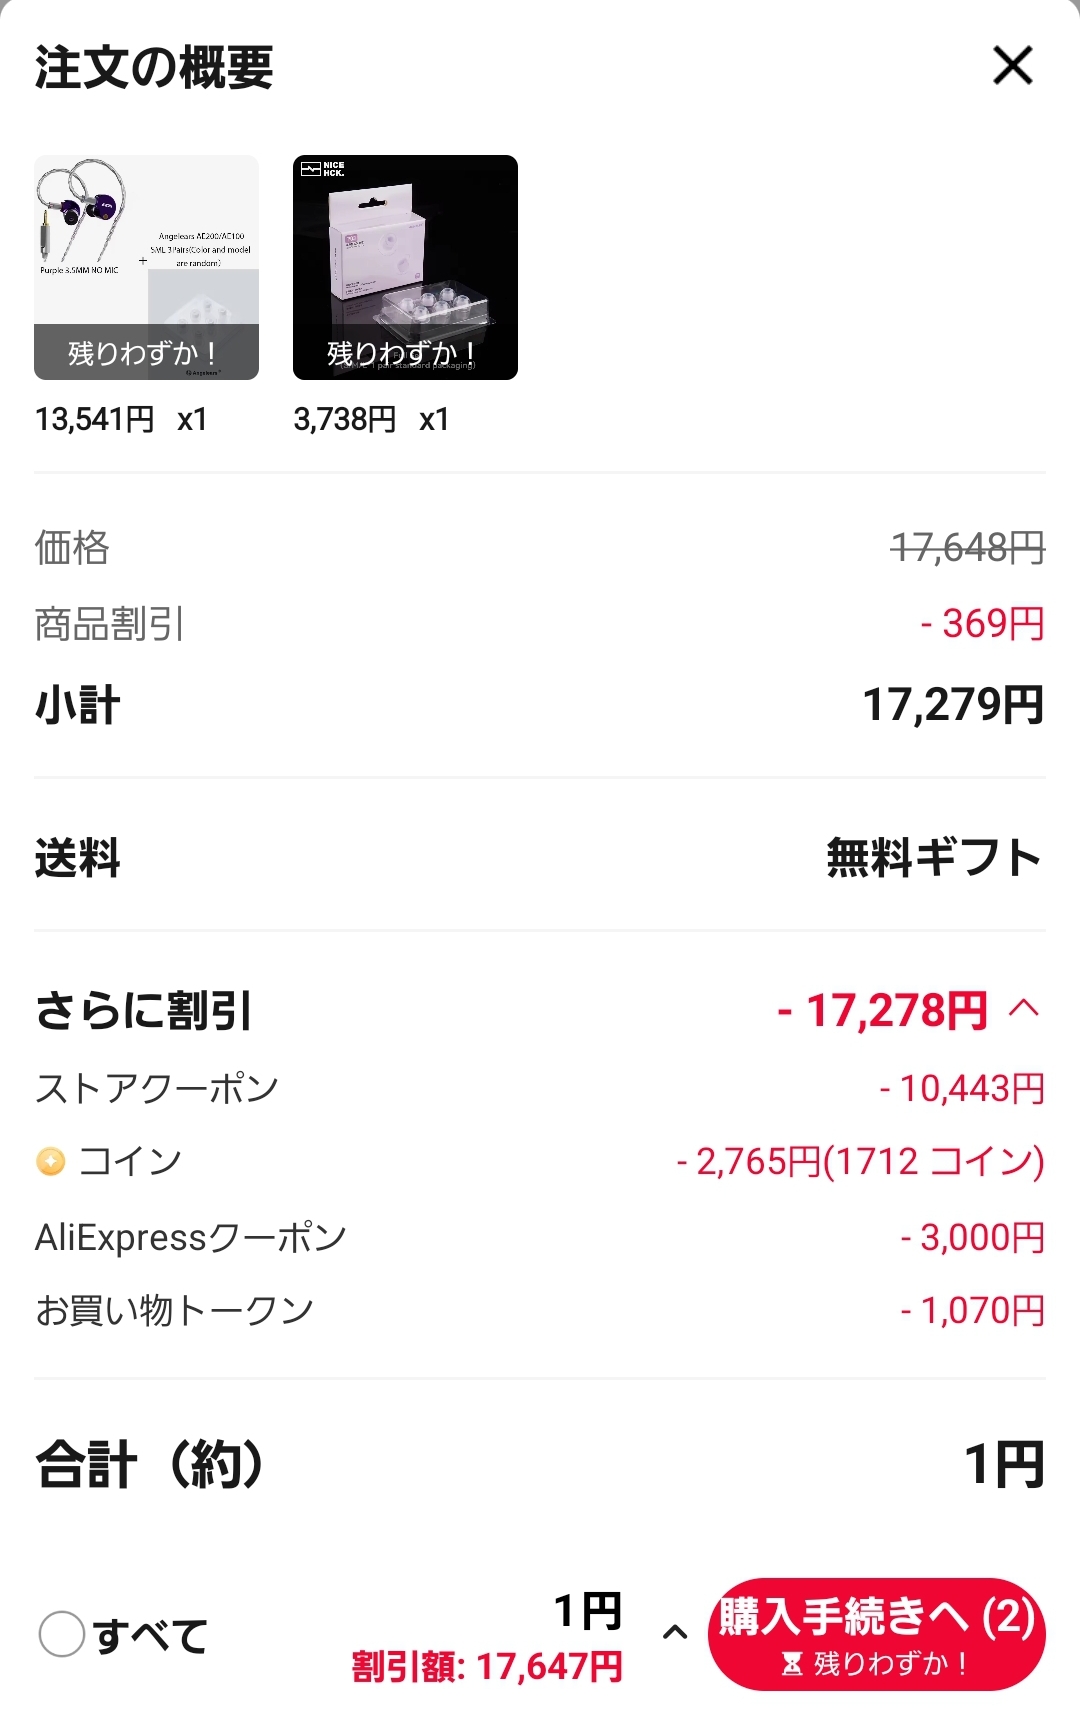Toggle the bottom total price chevron

pos(676,1632)
